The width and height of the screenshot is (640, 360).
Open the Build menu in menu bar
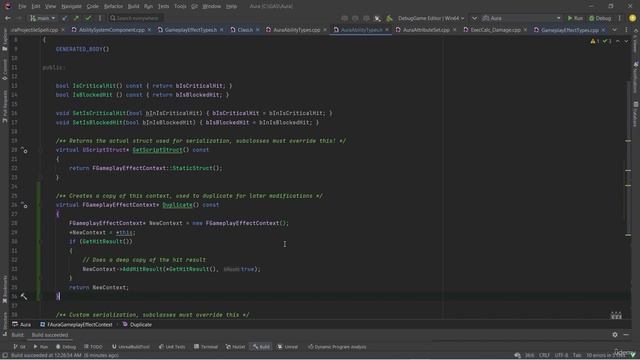coord(133,7)
